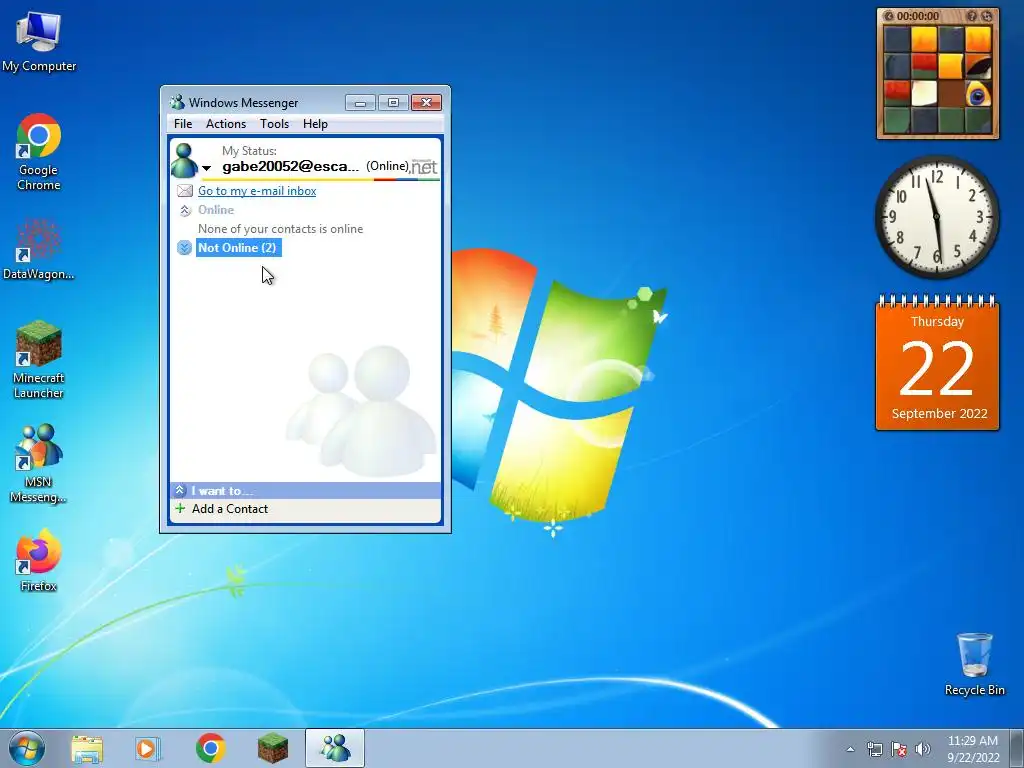This screenshot has height=768, width=1024.
Task: Close the Windows Messenger window
Action: (x=426, y=103)
